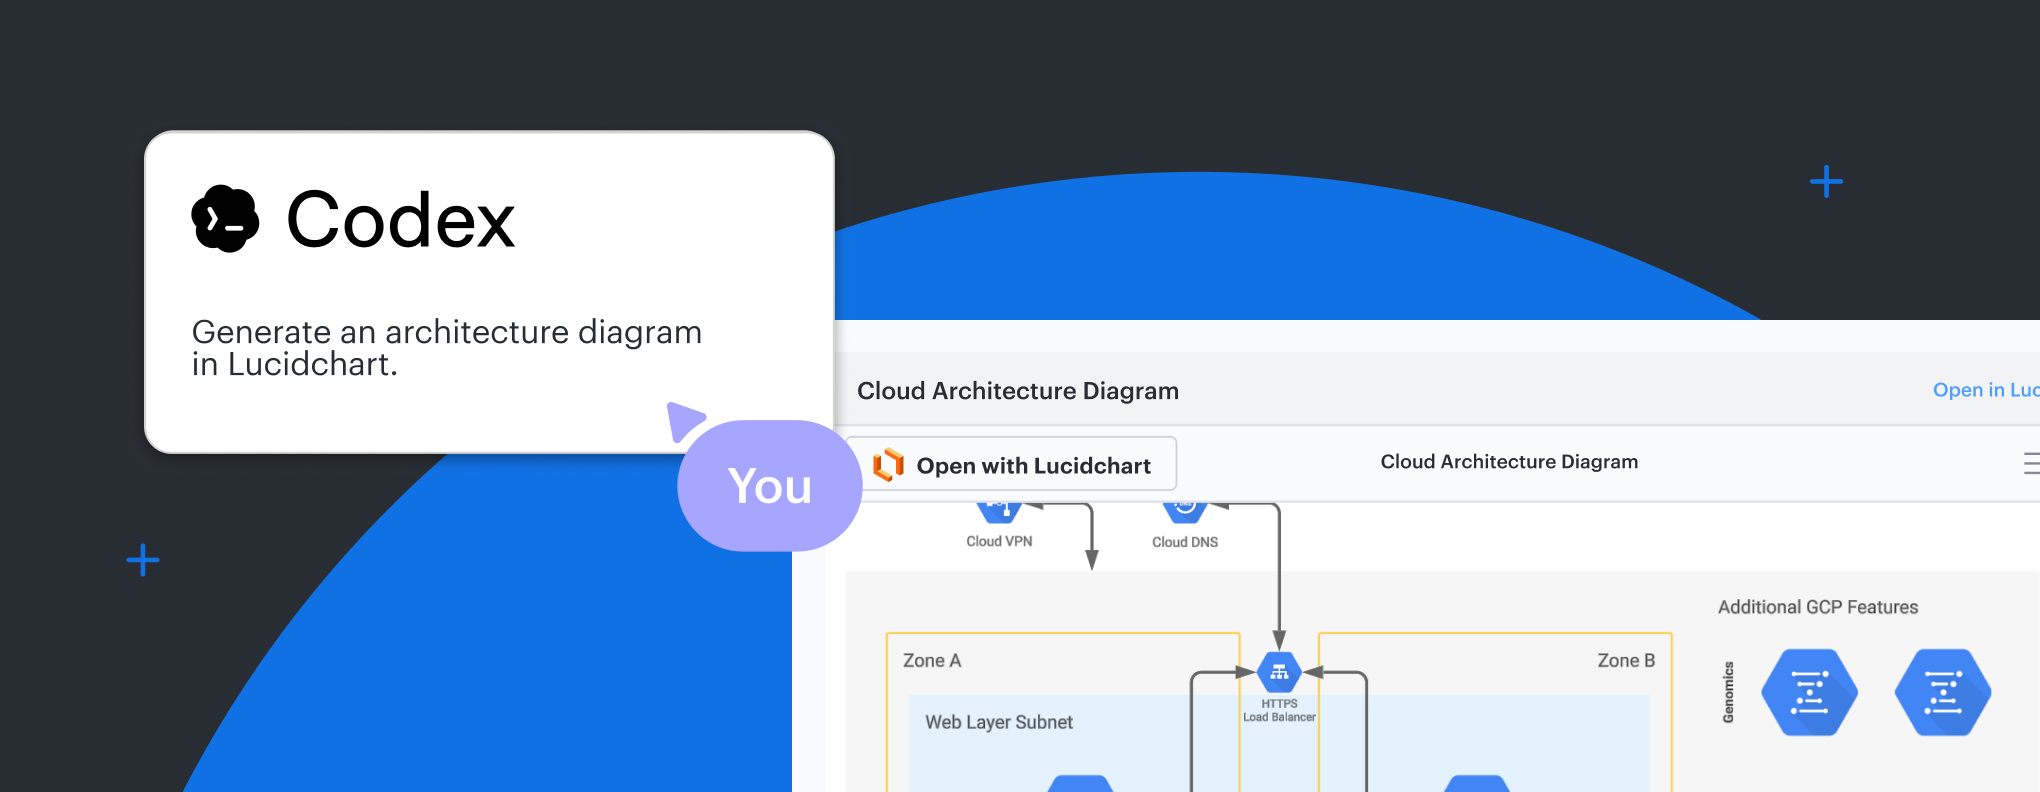The width and height of the screenshot is (2040, 792).
Task: Click the Codex cloud logo icon
Action: coord(225,219)
